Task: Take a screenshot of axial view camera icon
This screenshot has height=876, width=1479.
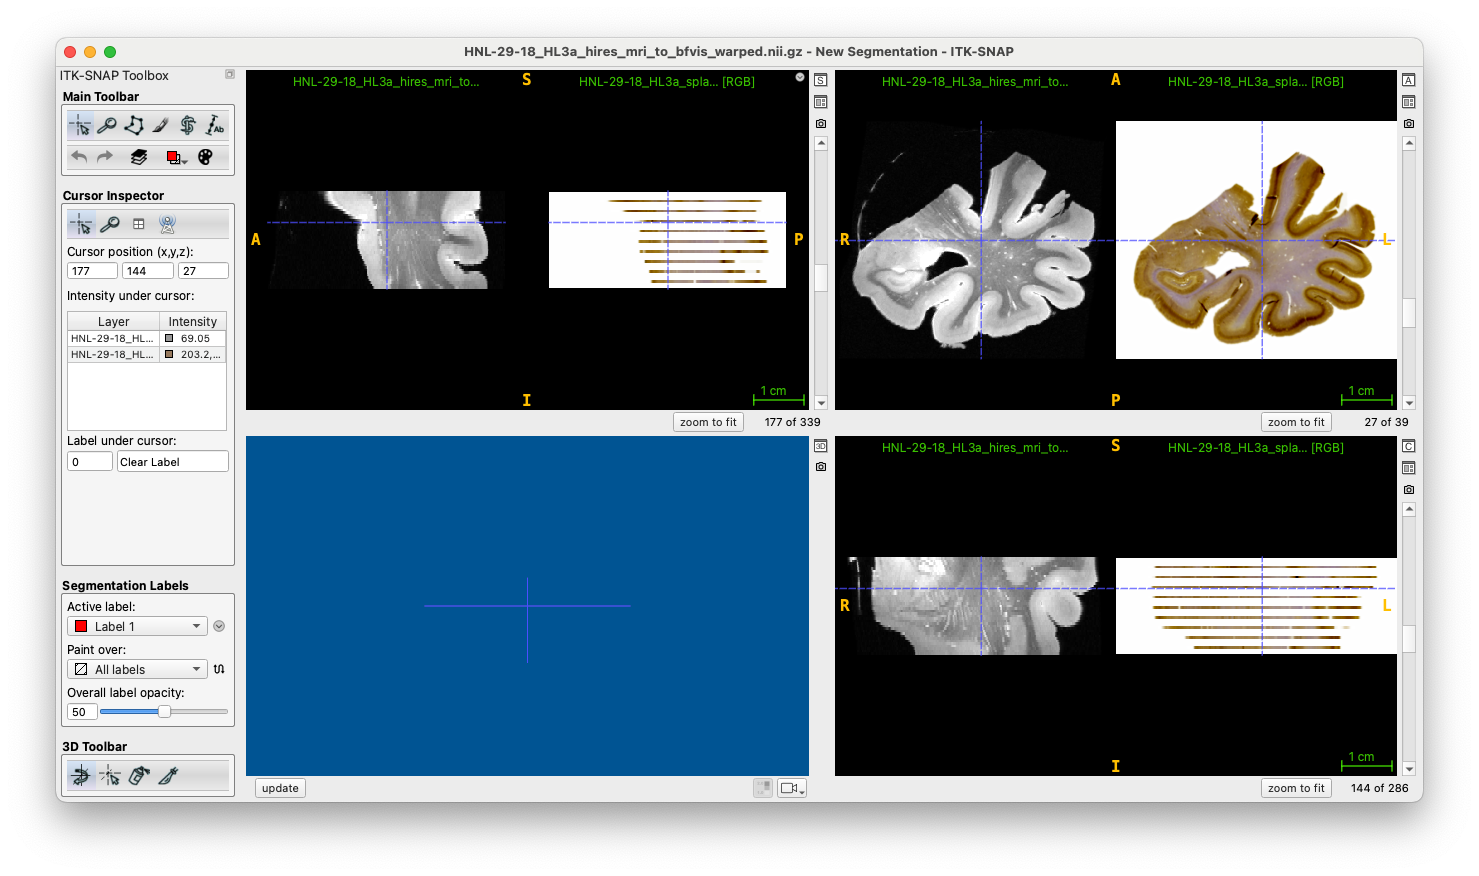Action: pyautogui.click(x=1408, y=124)
